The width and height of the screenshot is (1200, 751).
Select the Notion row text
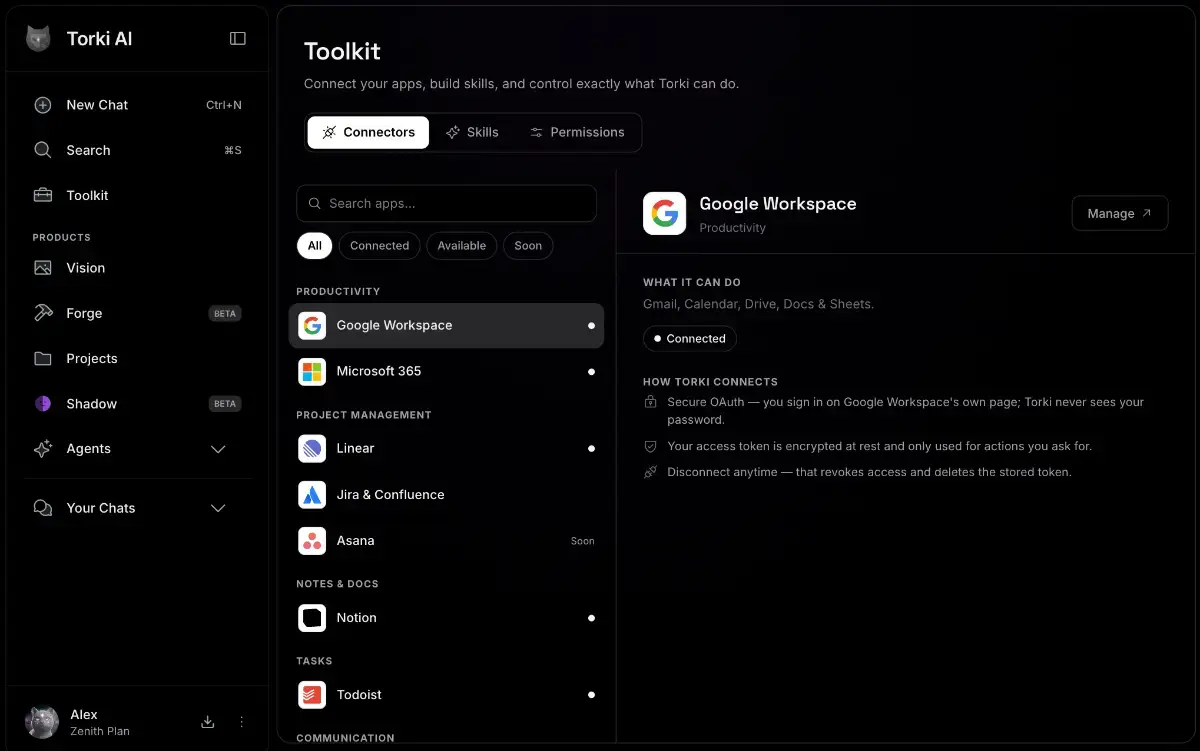click(x=356, y=618)
